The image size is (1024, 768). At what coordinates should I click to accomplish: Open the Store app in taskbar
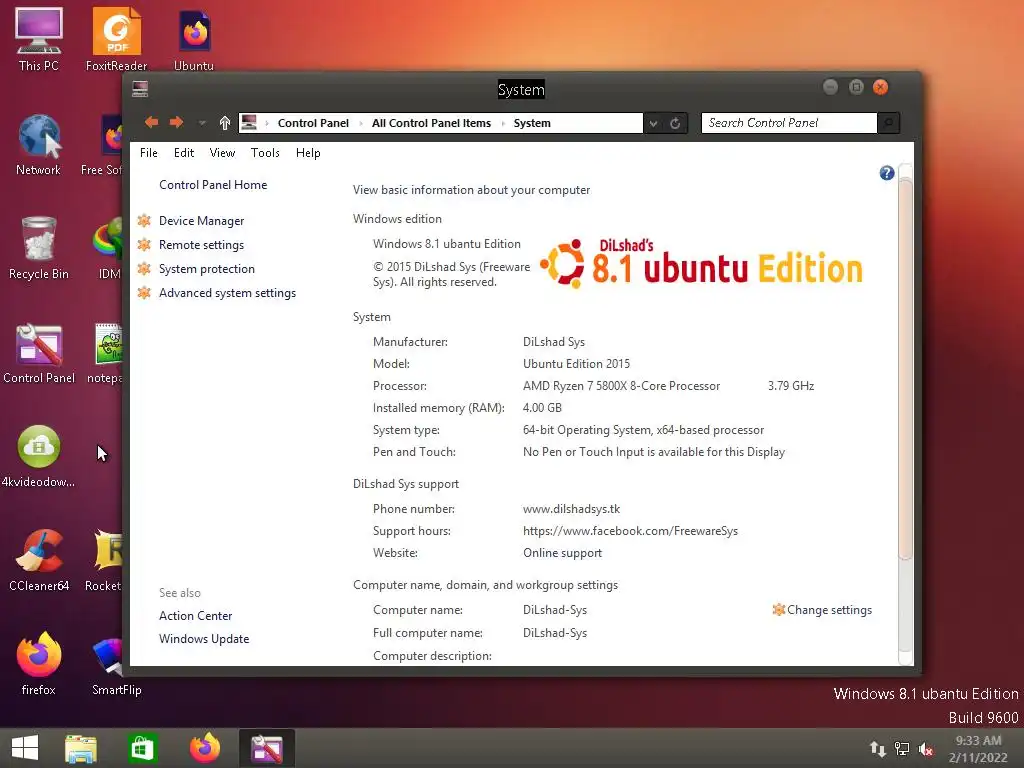142,748
